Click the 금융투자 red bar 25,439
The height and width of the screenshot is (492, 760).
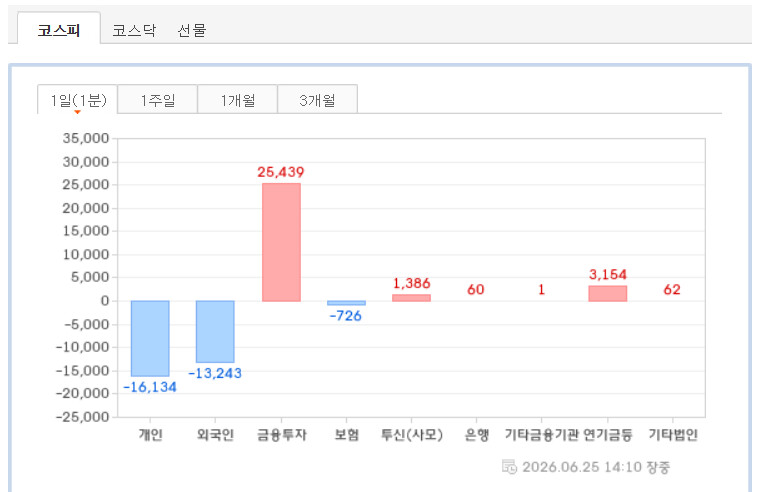(x=281, y=242)
